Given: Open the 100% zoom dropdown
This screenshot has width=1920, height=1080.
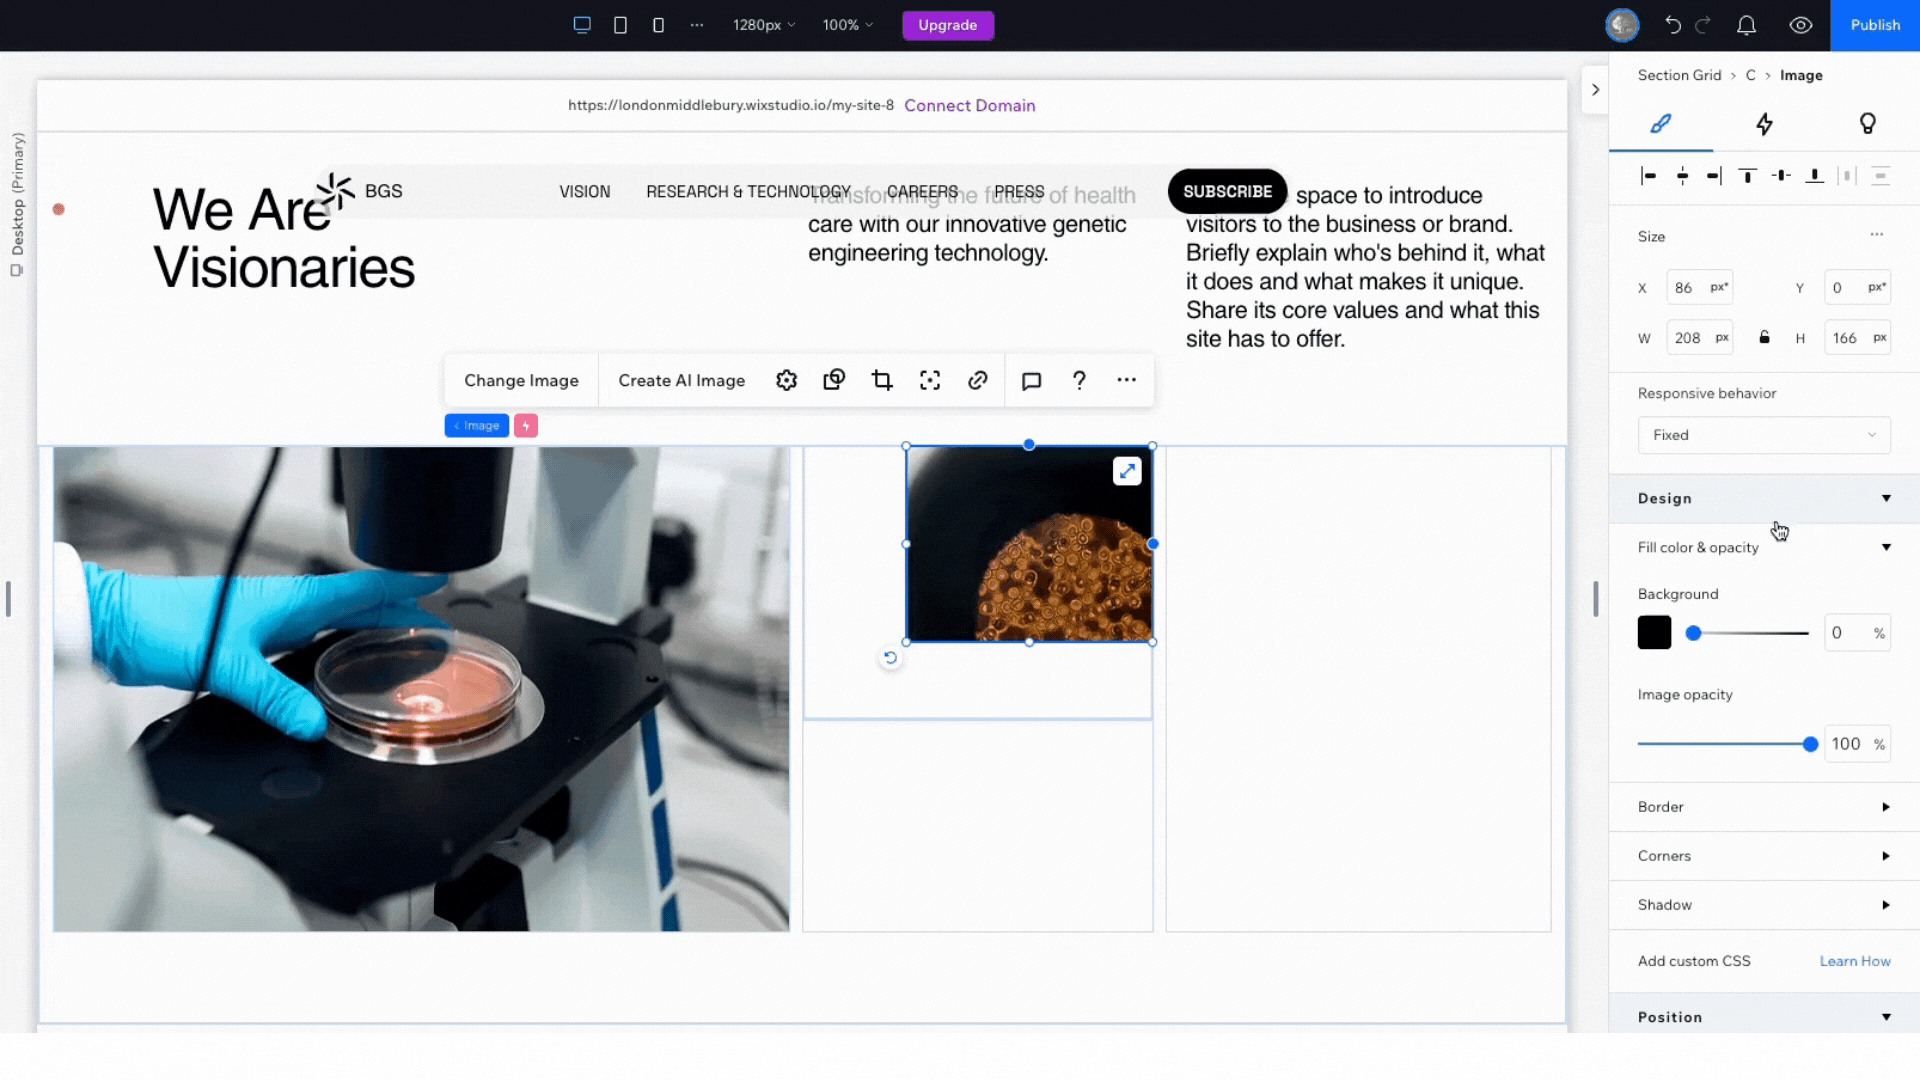Looking at the screenshot, I should (x=847, y=25).
